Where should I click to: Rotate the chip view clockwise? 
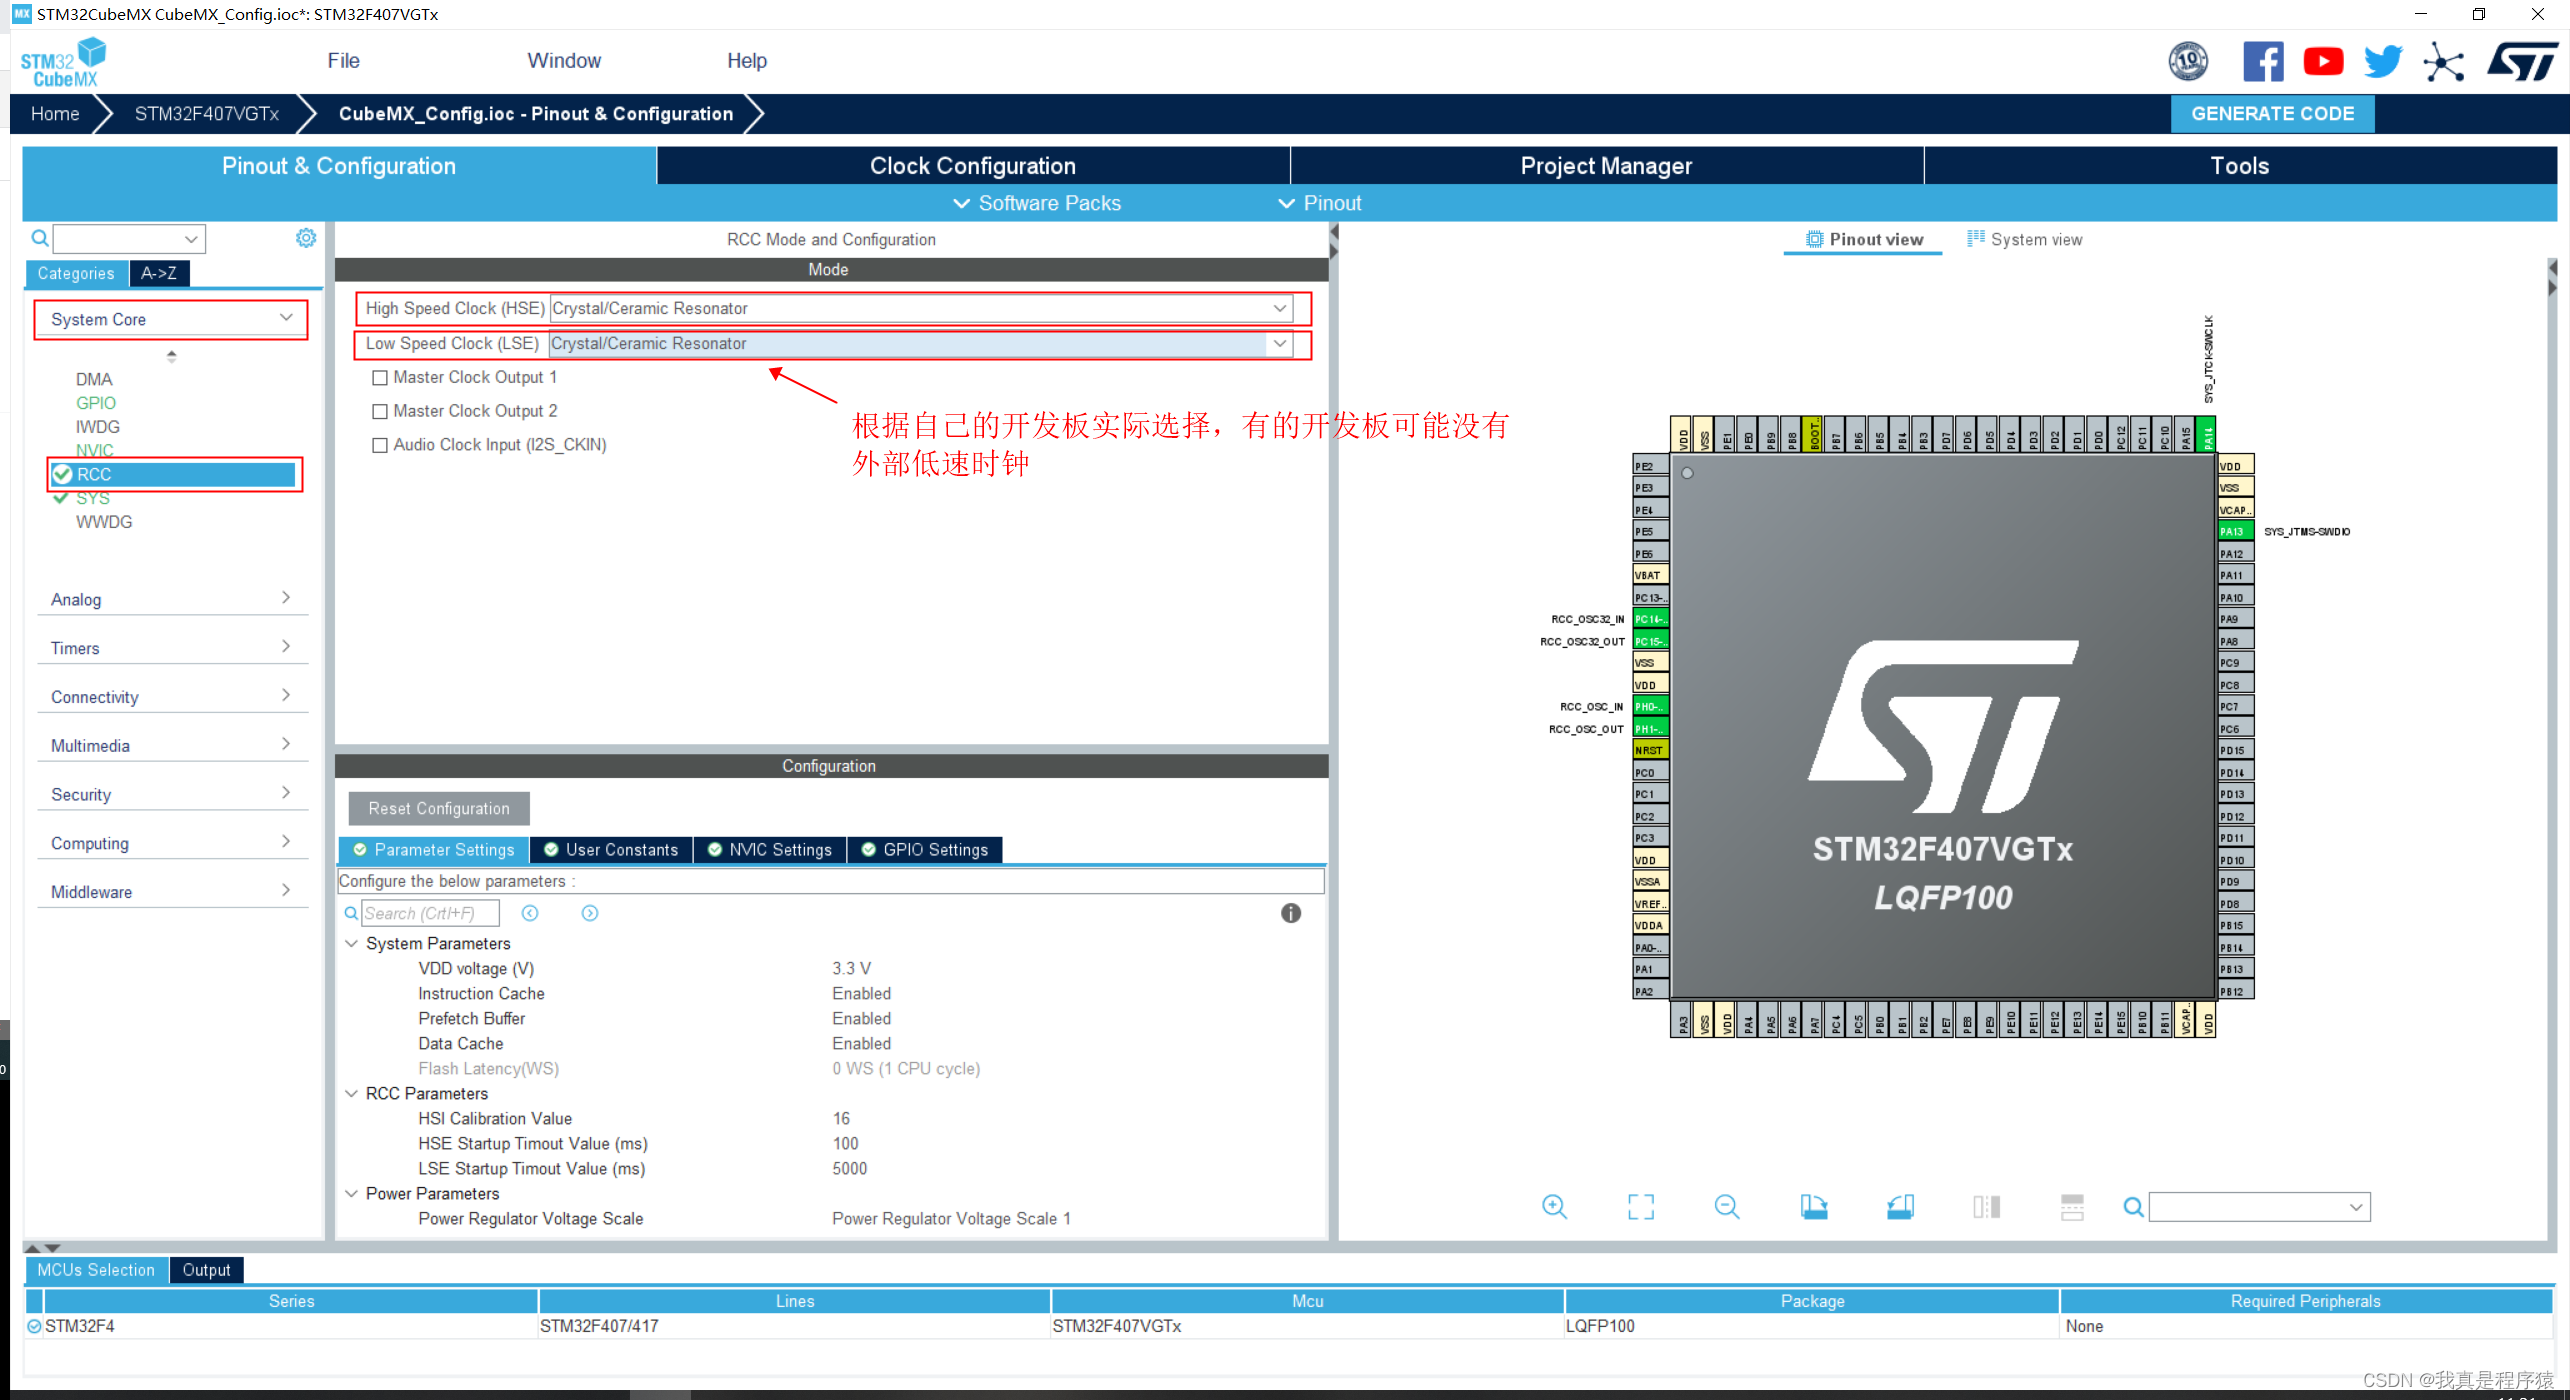click(x=1814, y=1207)
